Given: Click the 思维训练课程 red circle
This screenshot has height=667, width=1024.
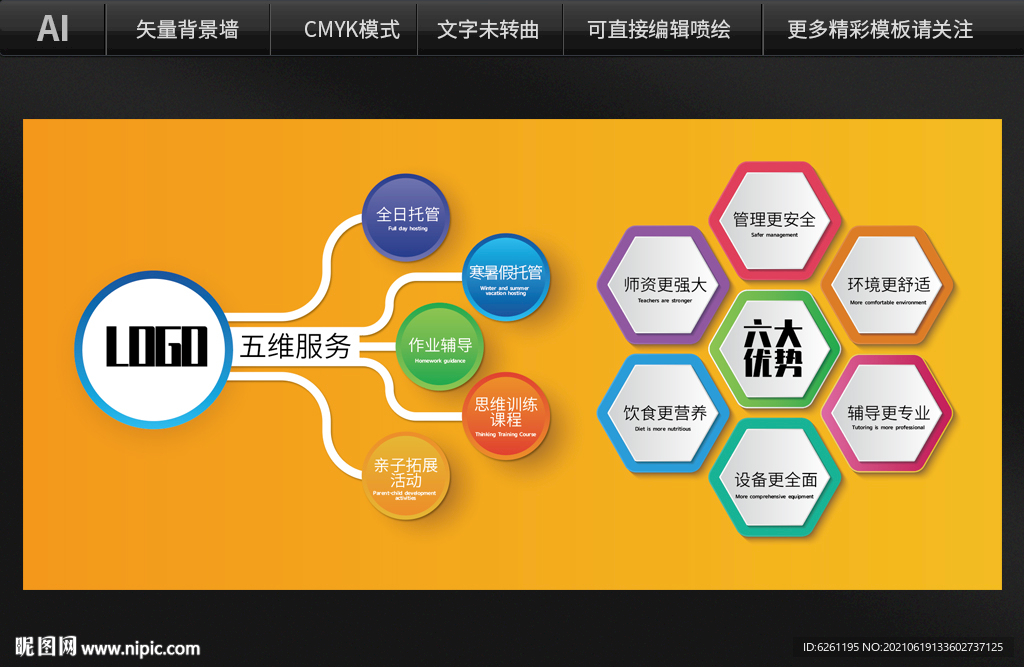Looking at the screenshot, I should pyautogui.click(x=506, y=416).
